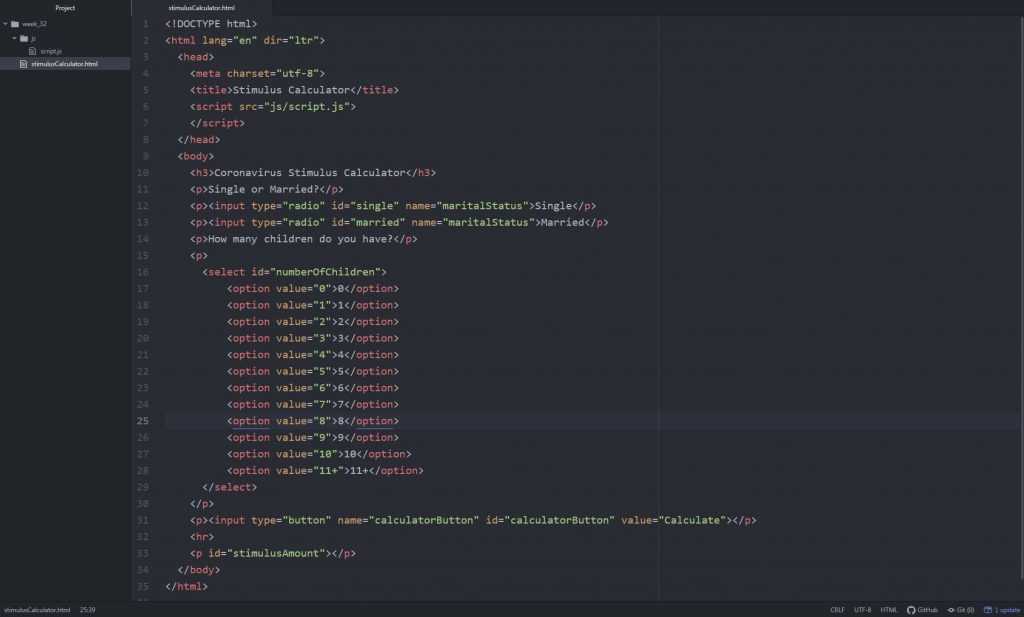
Task: Click the closing /html tag
Action: click(186, 587)
